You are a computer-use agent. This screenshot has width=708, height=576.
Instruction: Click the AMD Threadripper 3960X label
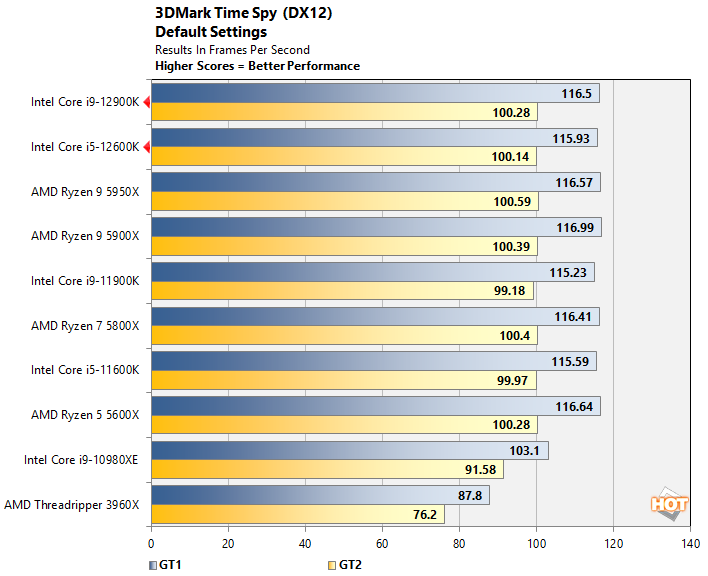(73, 504)
